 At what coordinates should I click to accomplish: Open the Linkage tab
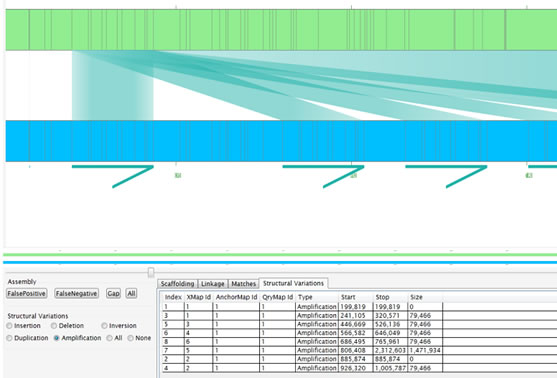pos(213,284)
